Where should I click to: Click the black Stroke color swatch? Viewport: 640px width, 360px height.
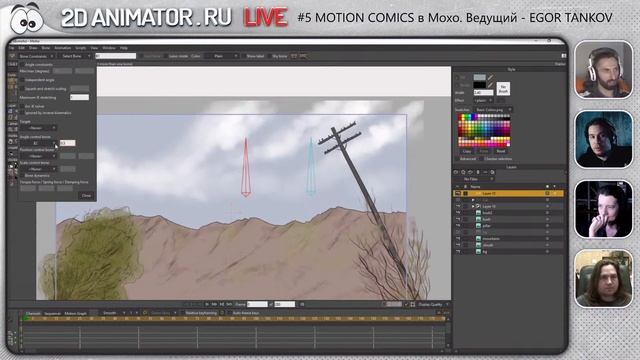480,85
